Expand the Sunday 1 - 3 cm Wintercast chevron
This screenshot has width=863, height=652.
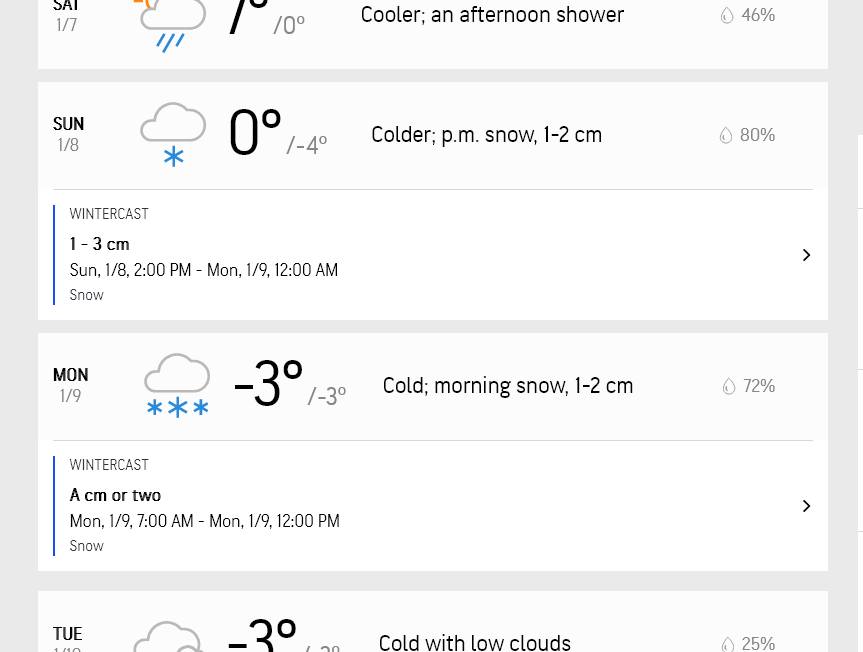tap(806, 255)
